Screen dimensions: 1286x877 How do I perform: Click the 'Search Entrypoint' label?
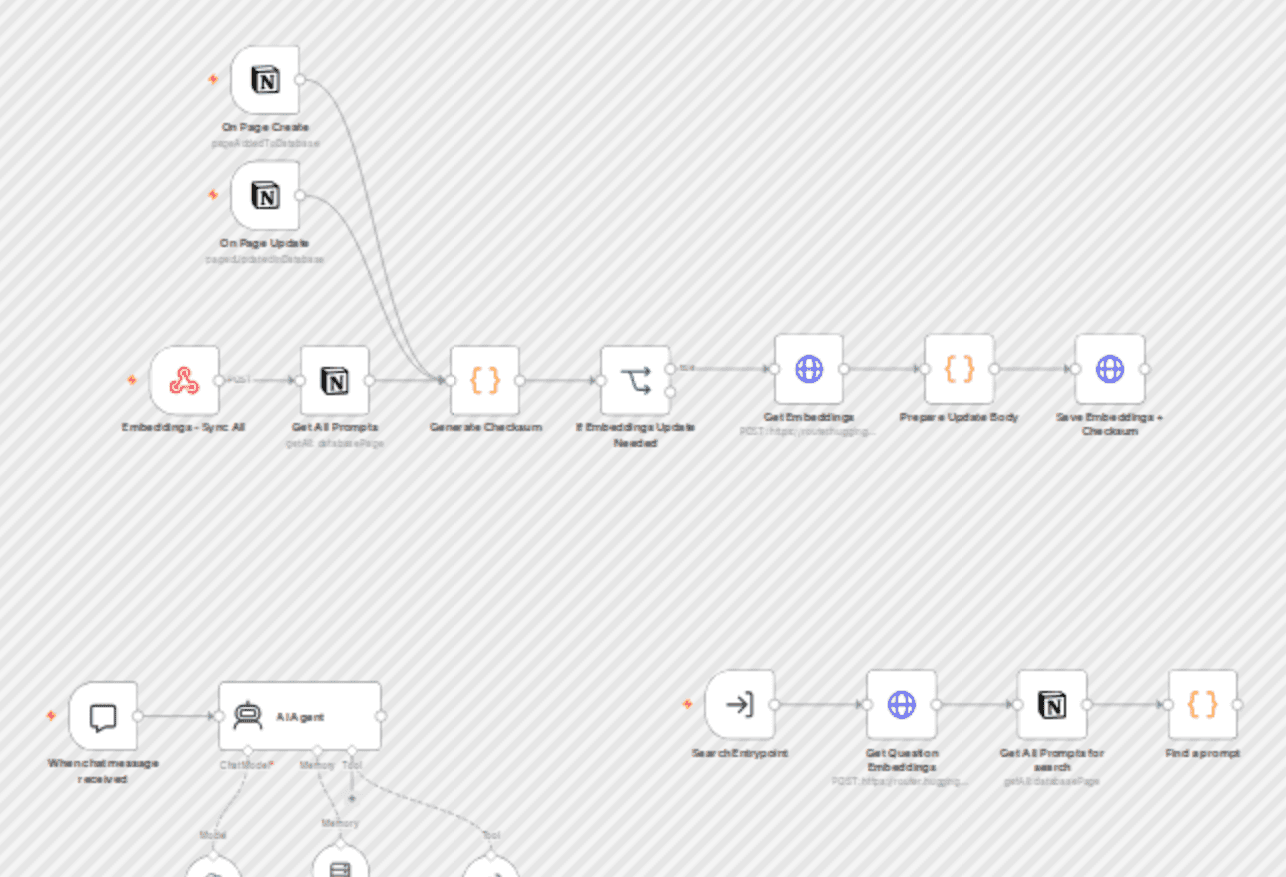(740, 753)
